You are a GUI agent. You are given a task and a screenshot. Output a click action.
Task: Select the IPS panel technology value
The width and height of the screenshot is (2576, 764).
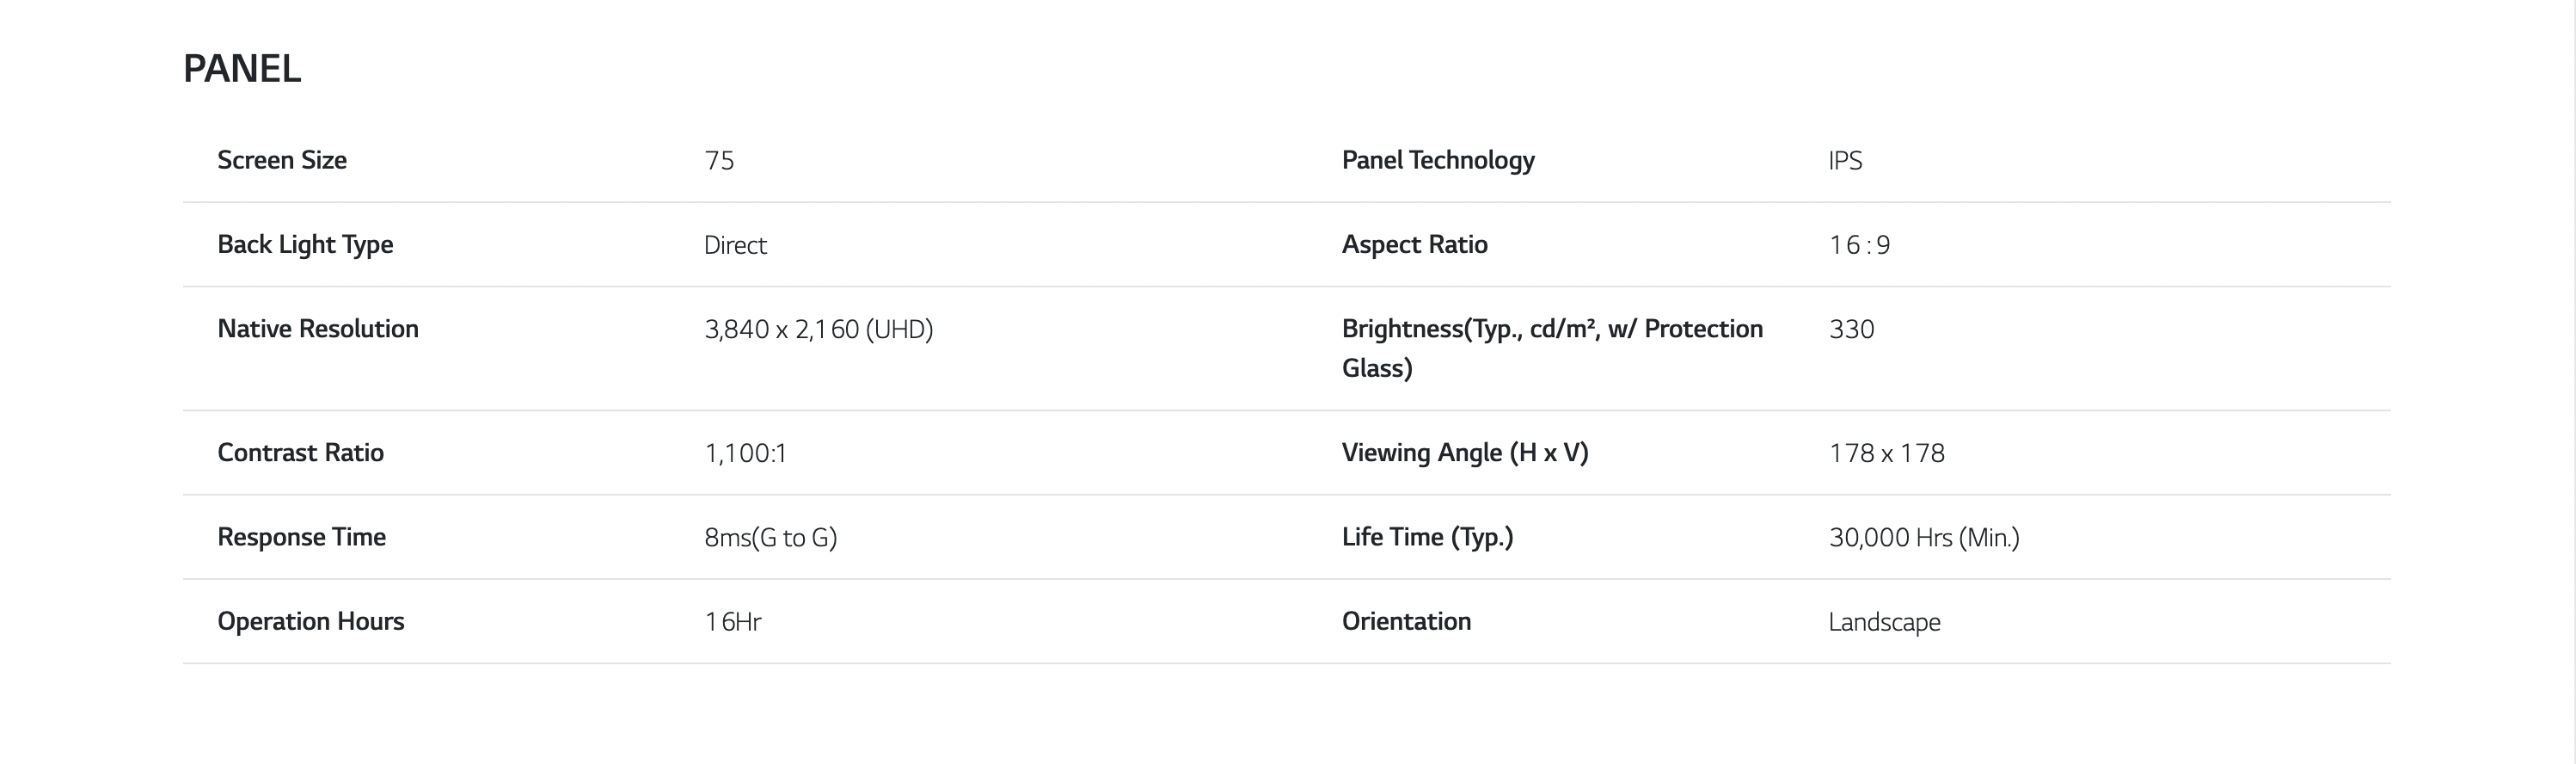click(1845, 161)
